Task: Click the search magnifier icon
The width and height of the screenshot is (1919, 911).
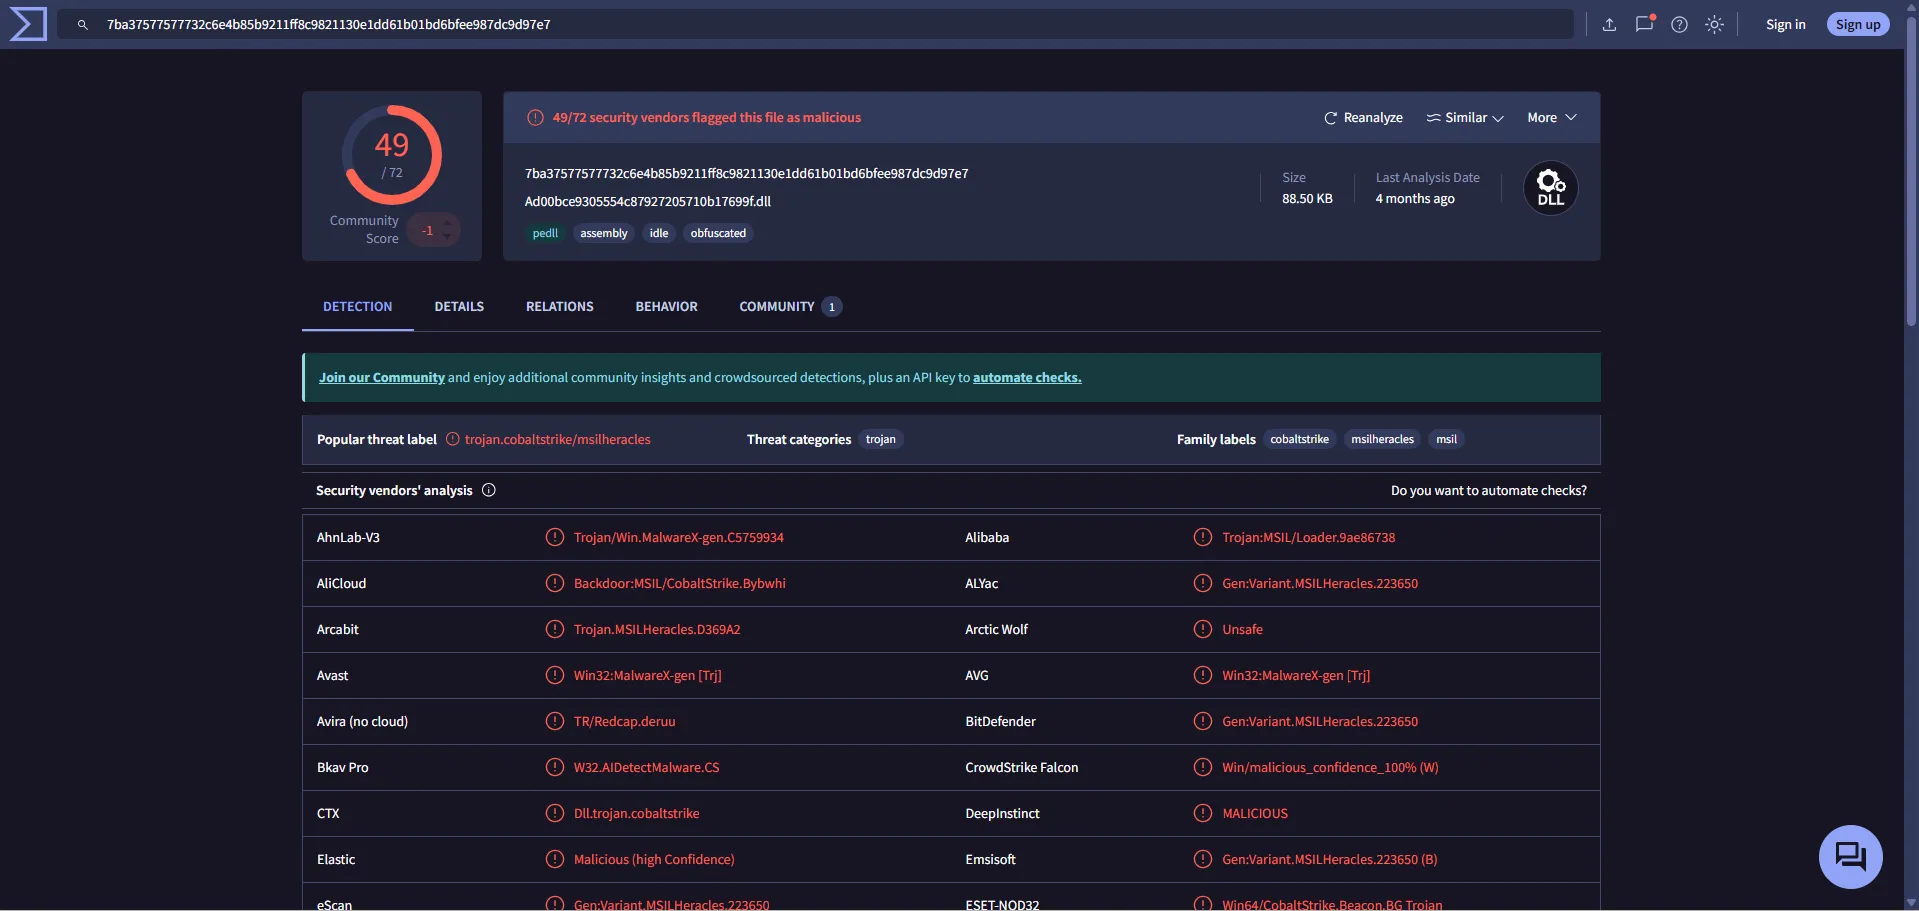Action: 83,25
